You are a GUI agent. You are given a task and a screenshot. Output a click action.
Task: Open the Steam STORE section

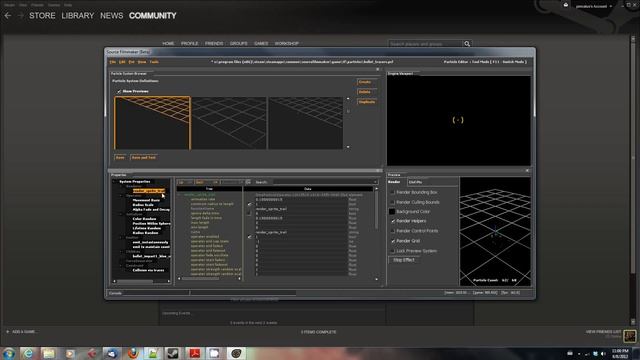tap(42, 16)
